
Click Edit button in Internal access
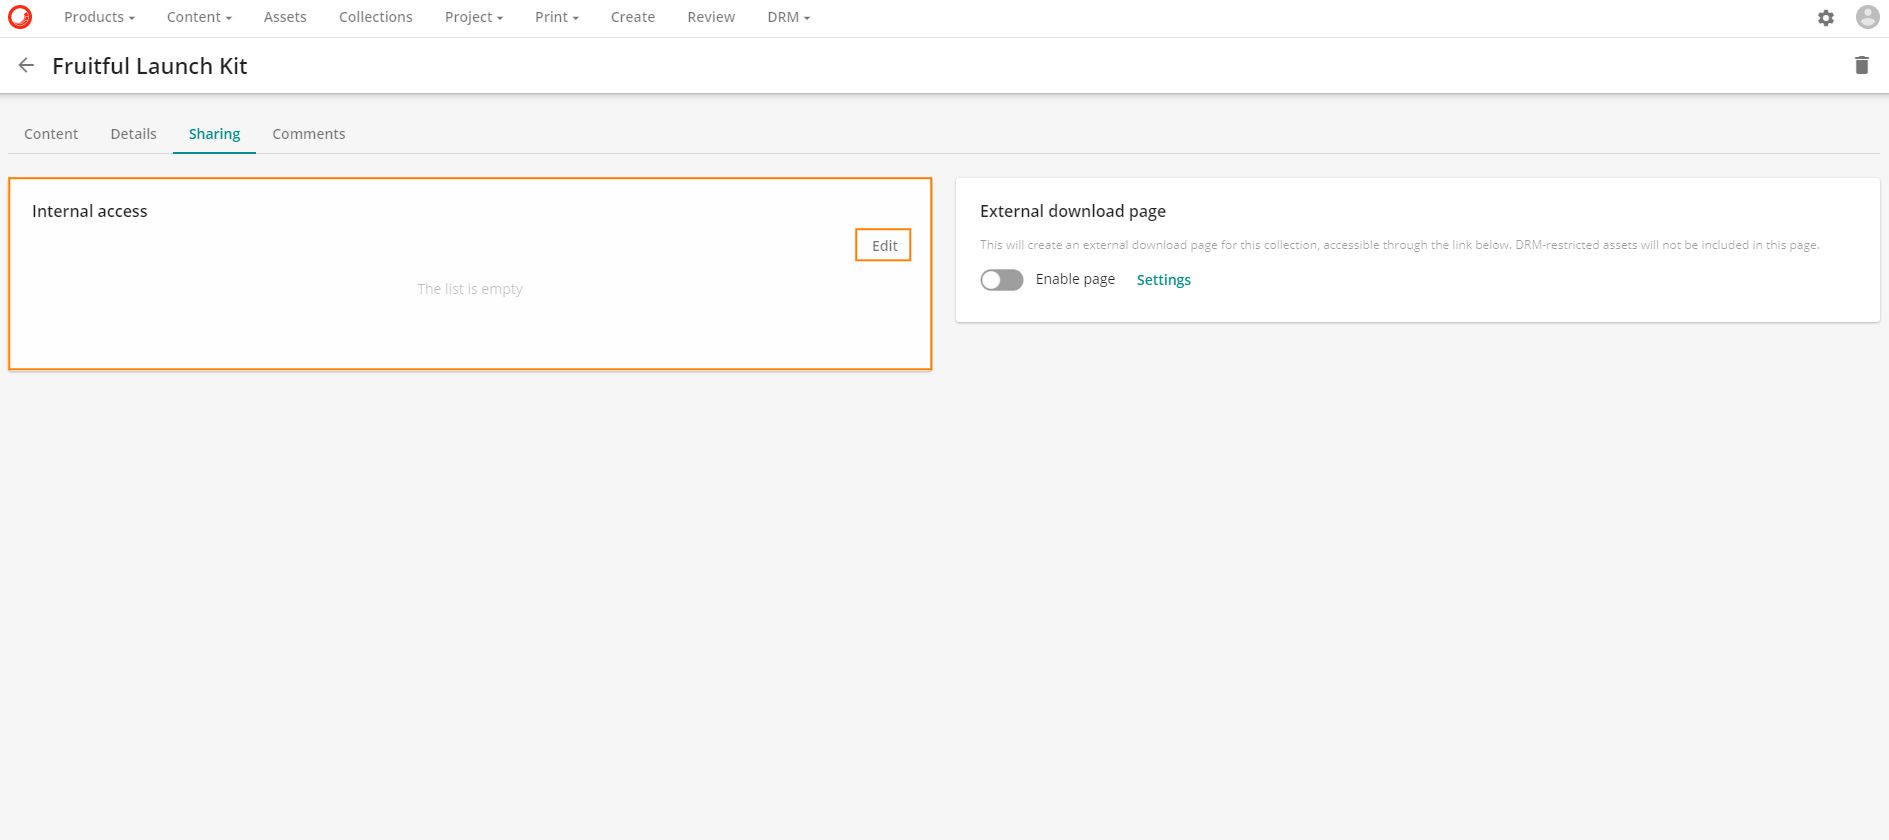pos(883,245)
